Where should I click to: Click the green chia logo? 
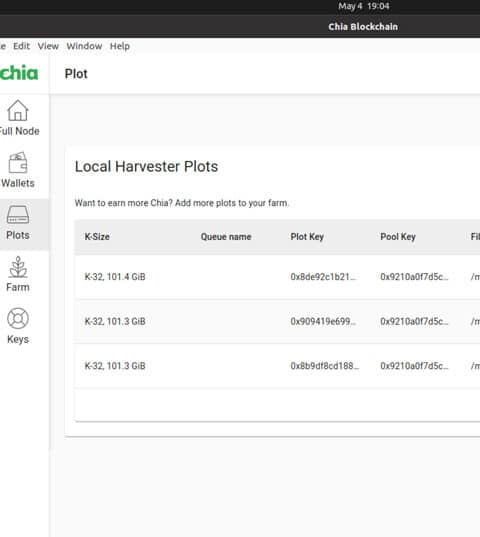[x=19, y=73]
